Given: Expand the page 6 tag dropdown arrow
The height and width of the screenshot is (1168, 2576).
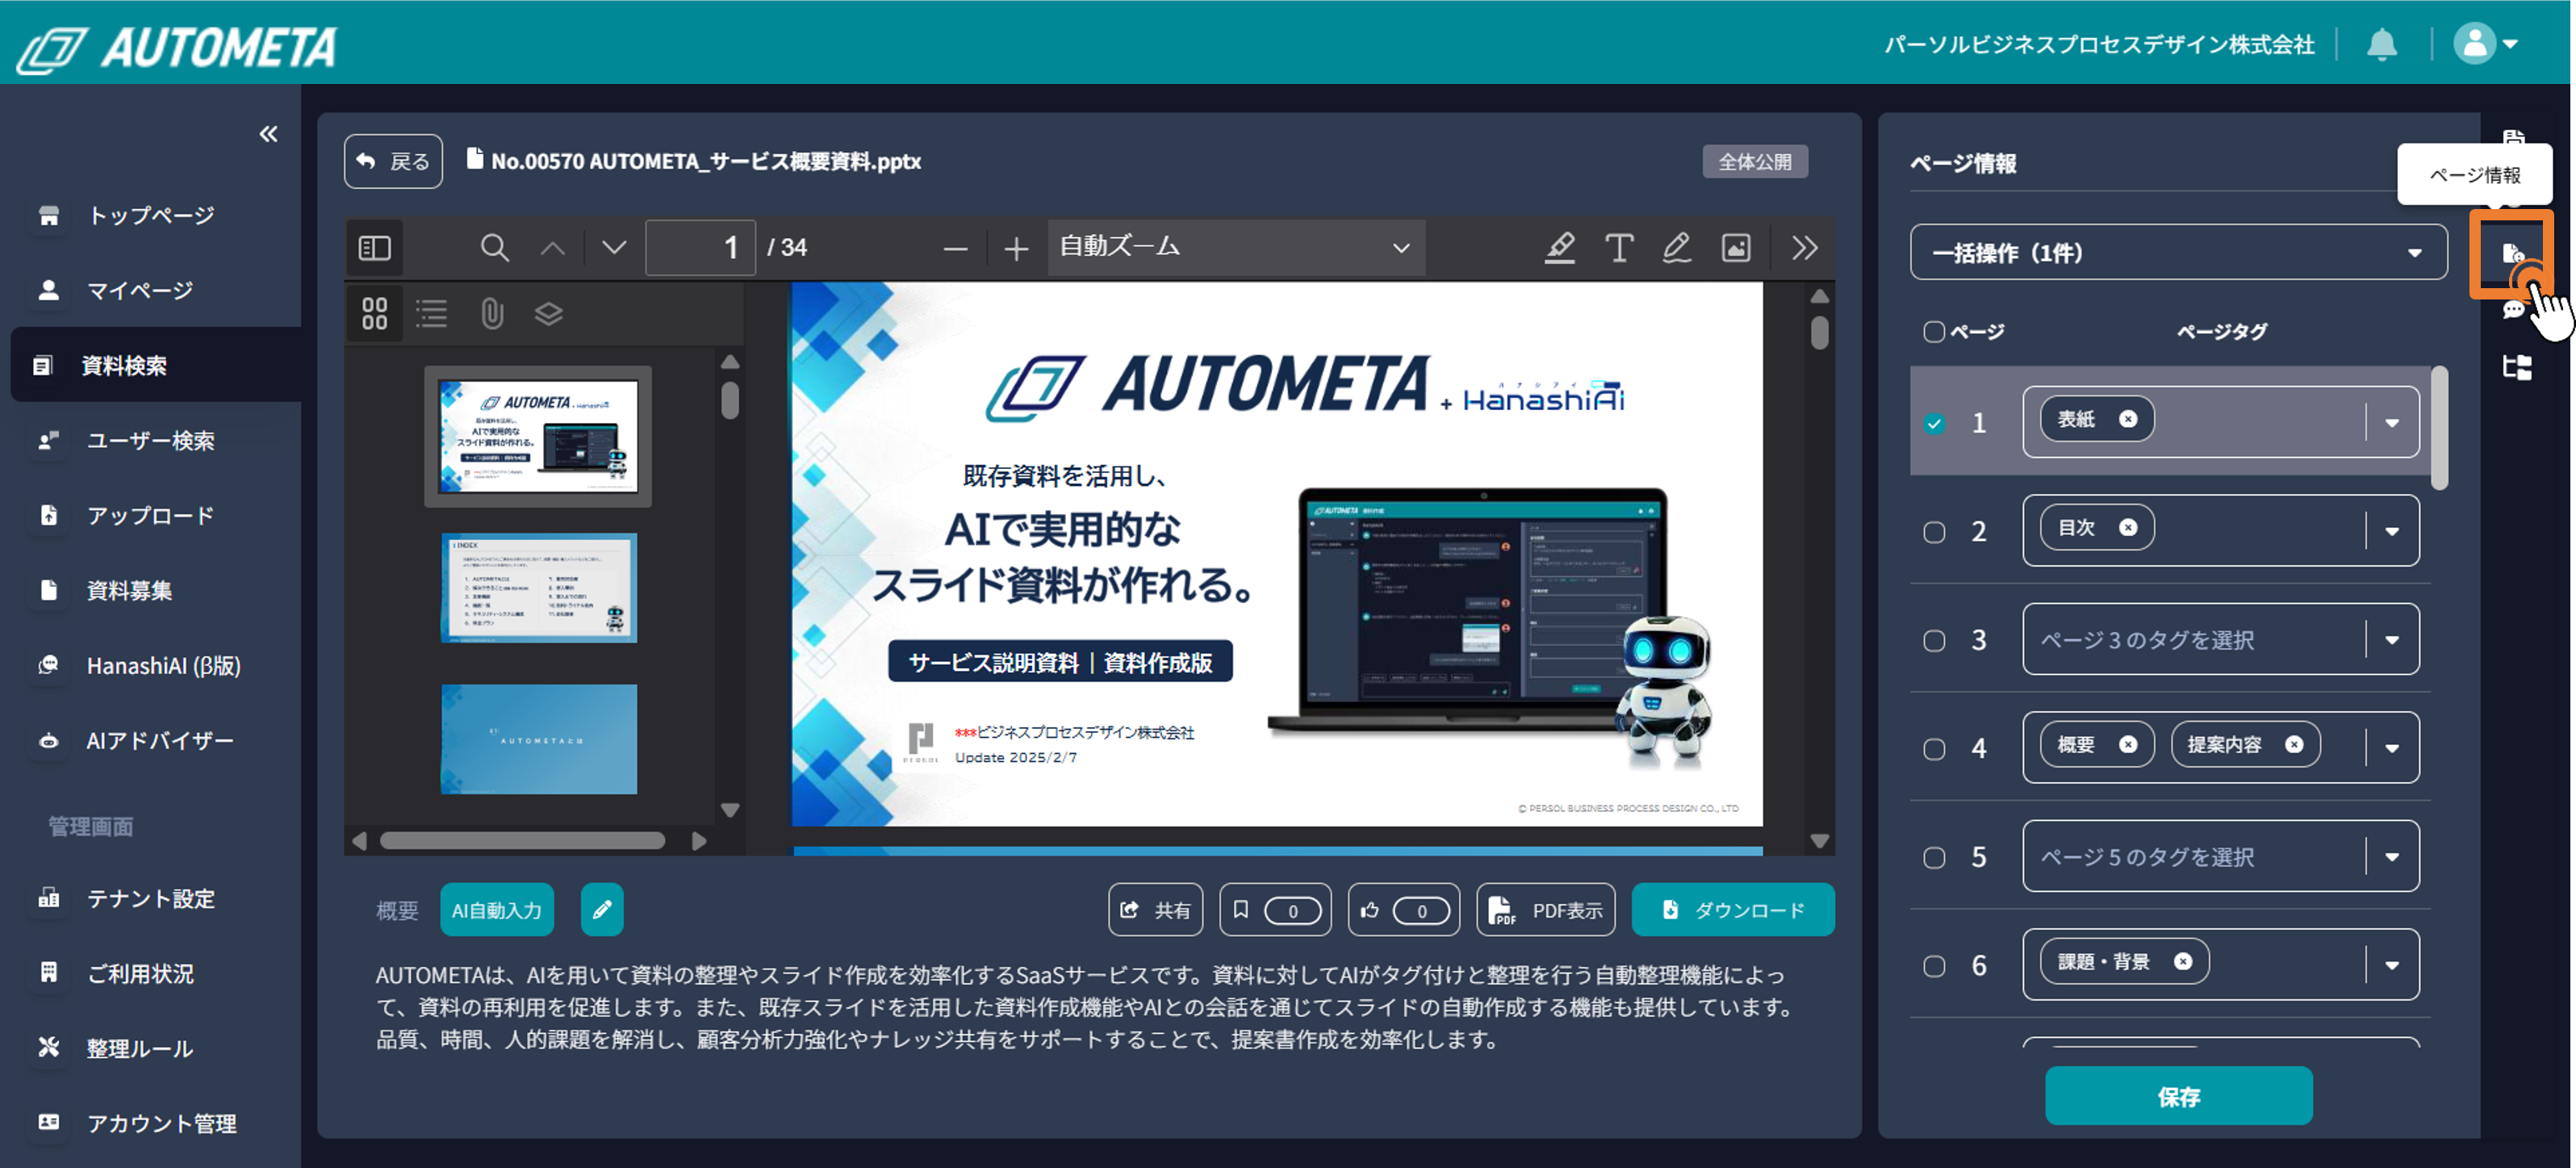Looking at the screenshot, I should (2391, 965).
